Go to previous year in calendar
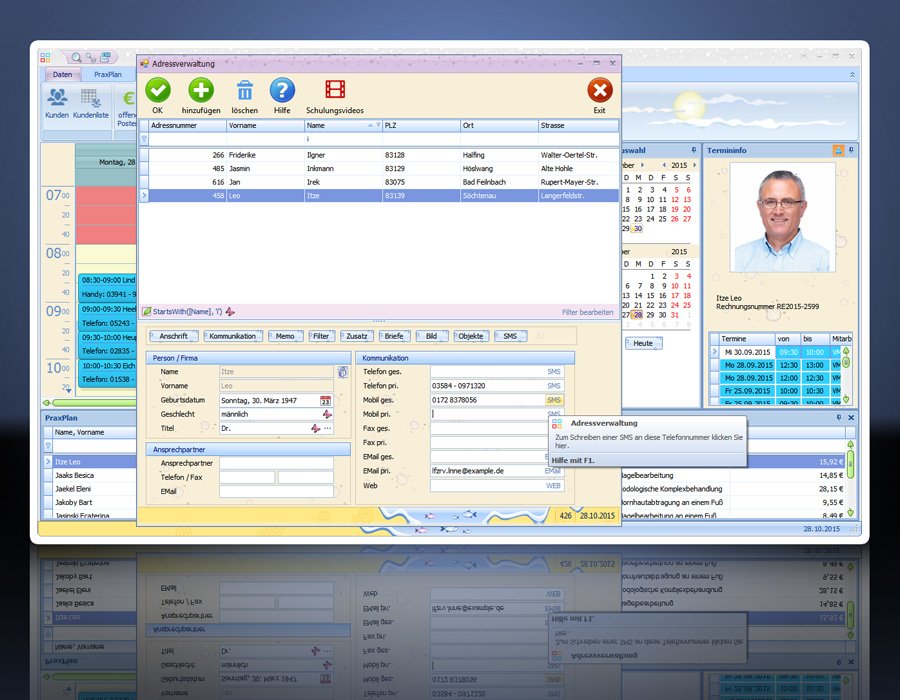 pyautogui.click(x=664, y=165)
